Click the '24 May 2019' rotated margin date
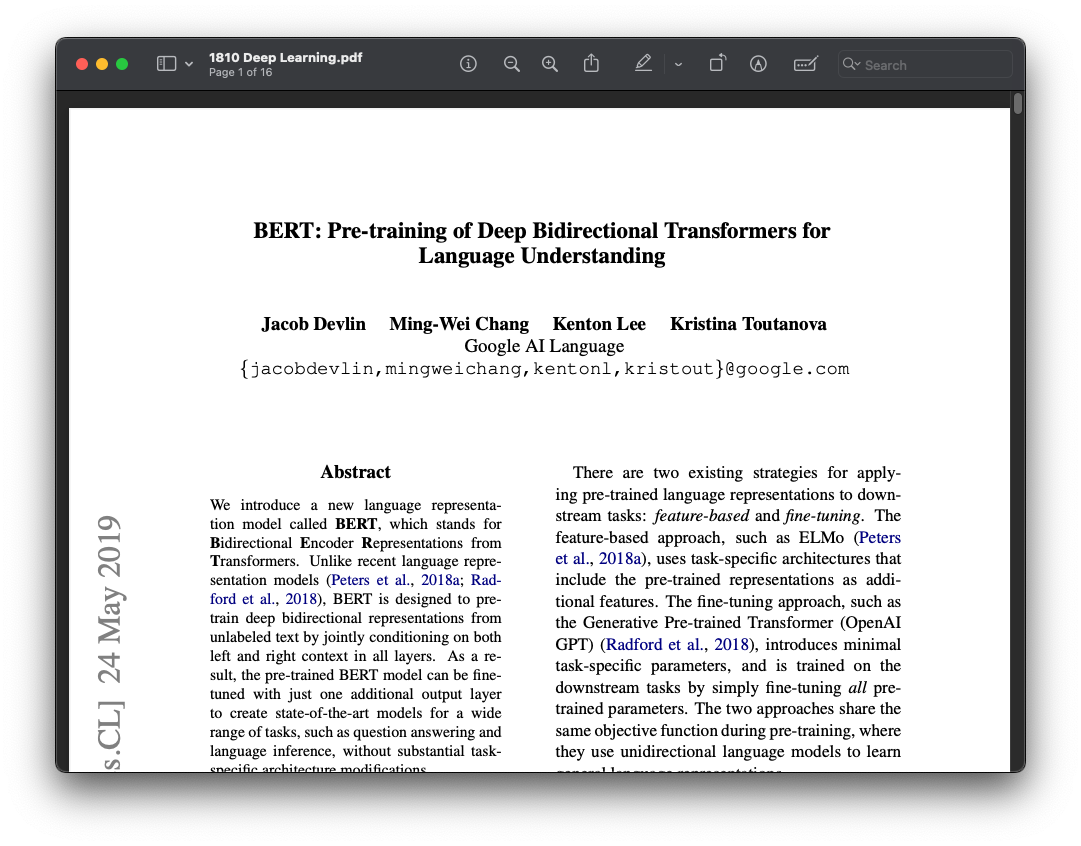Image resolution: width=1081 pixels, height=846 pixels. [x=109, y=599]
